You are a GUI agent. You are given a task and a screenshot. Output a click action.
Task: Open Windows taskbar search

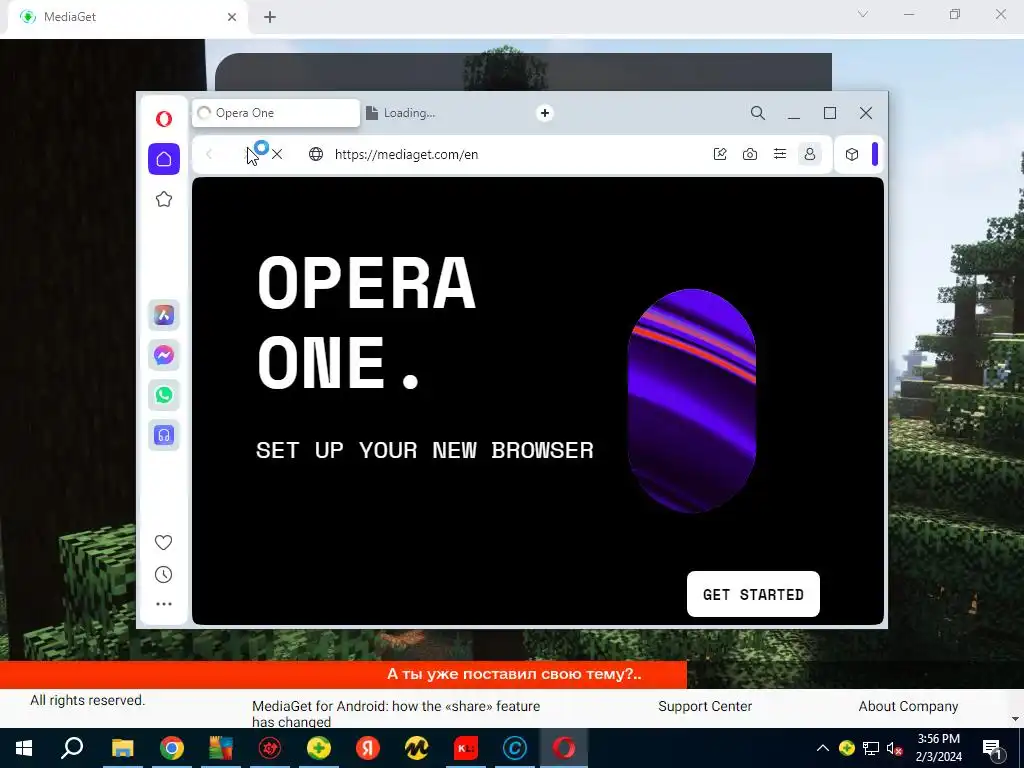point(72,748)
